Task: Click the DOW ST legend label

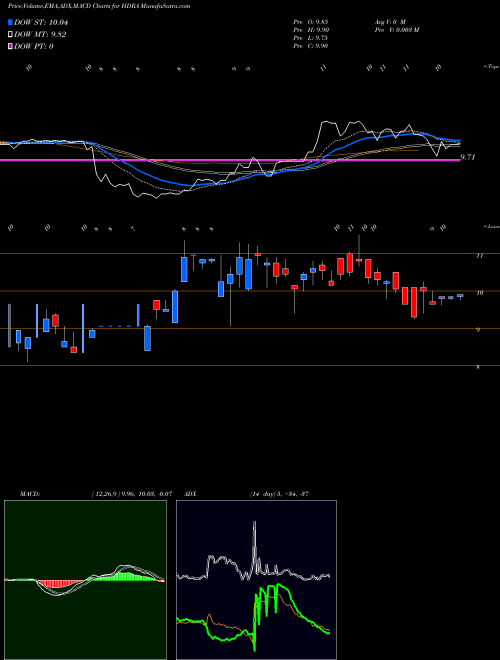Action: coord(41,22)
